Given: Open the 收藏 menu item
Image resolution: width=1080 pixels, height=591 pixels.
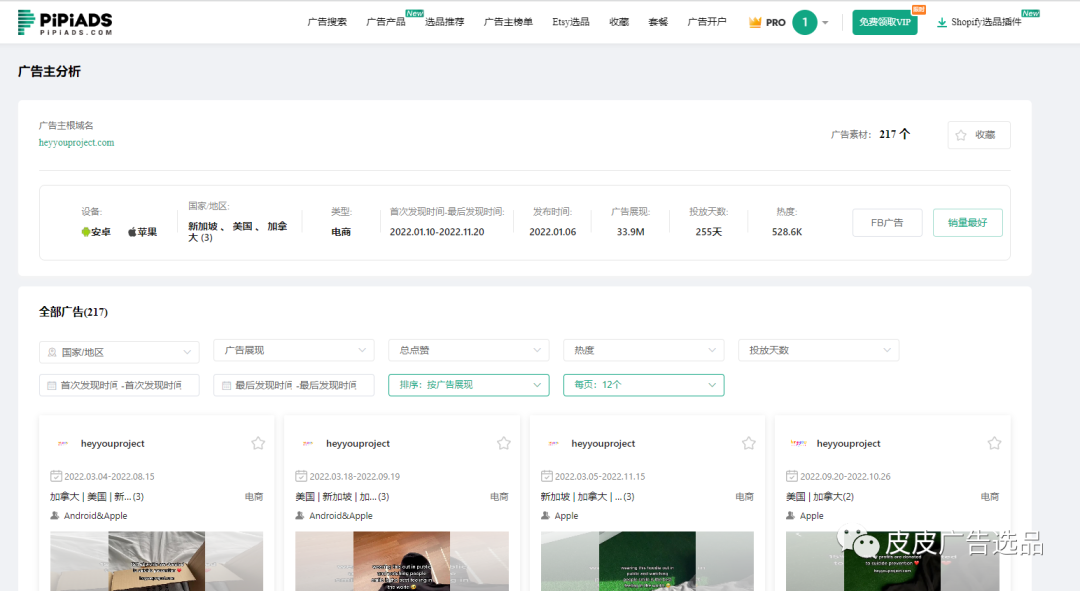Looking at the screenshot, I should [x=619, y=22].
